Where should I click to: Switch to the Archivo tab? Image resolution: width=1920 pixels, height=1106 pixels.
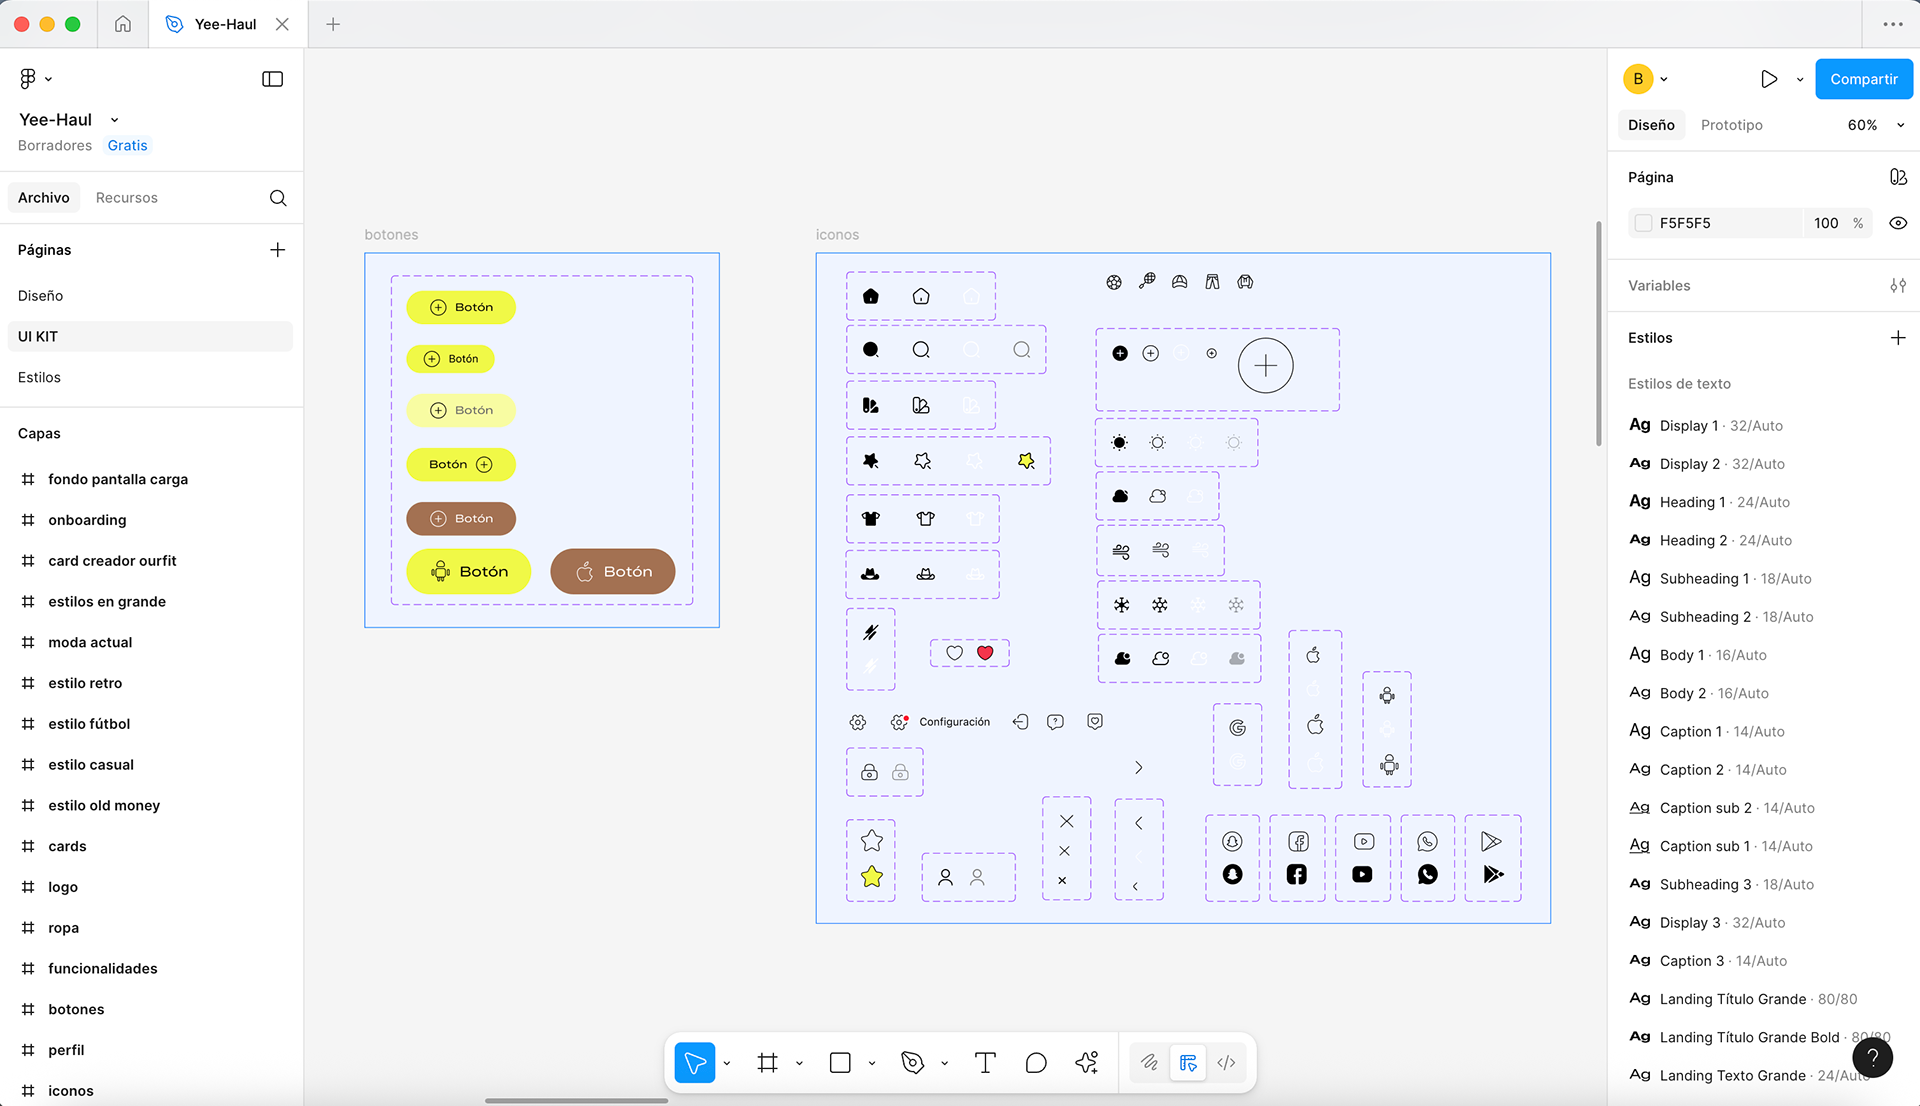[43, 198]
